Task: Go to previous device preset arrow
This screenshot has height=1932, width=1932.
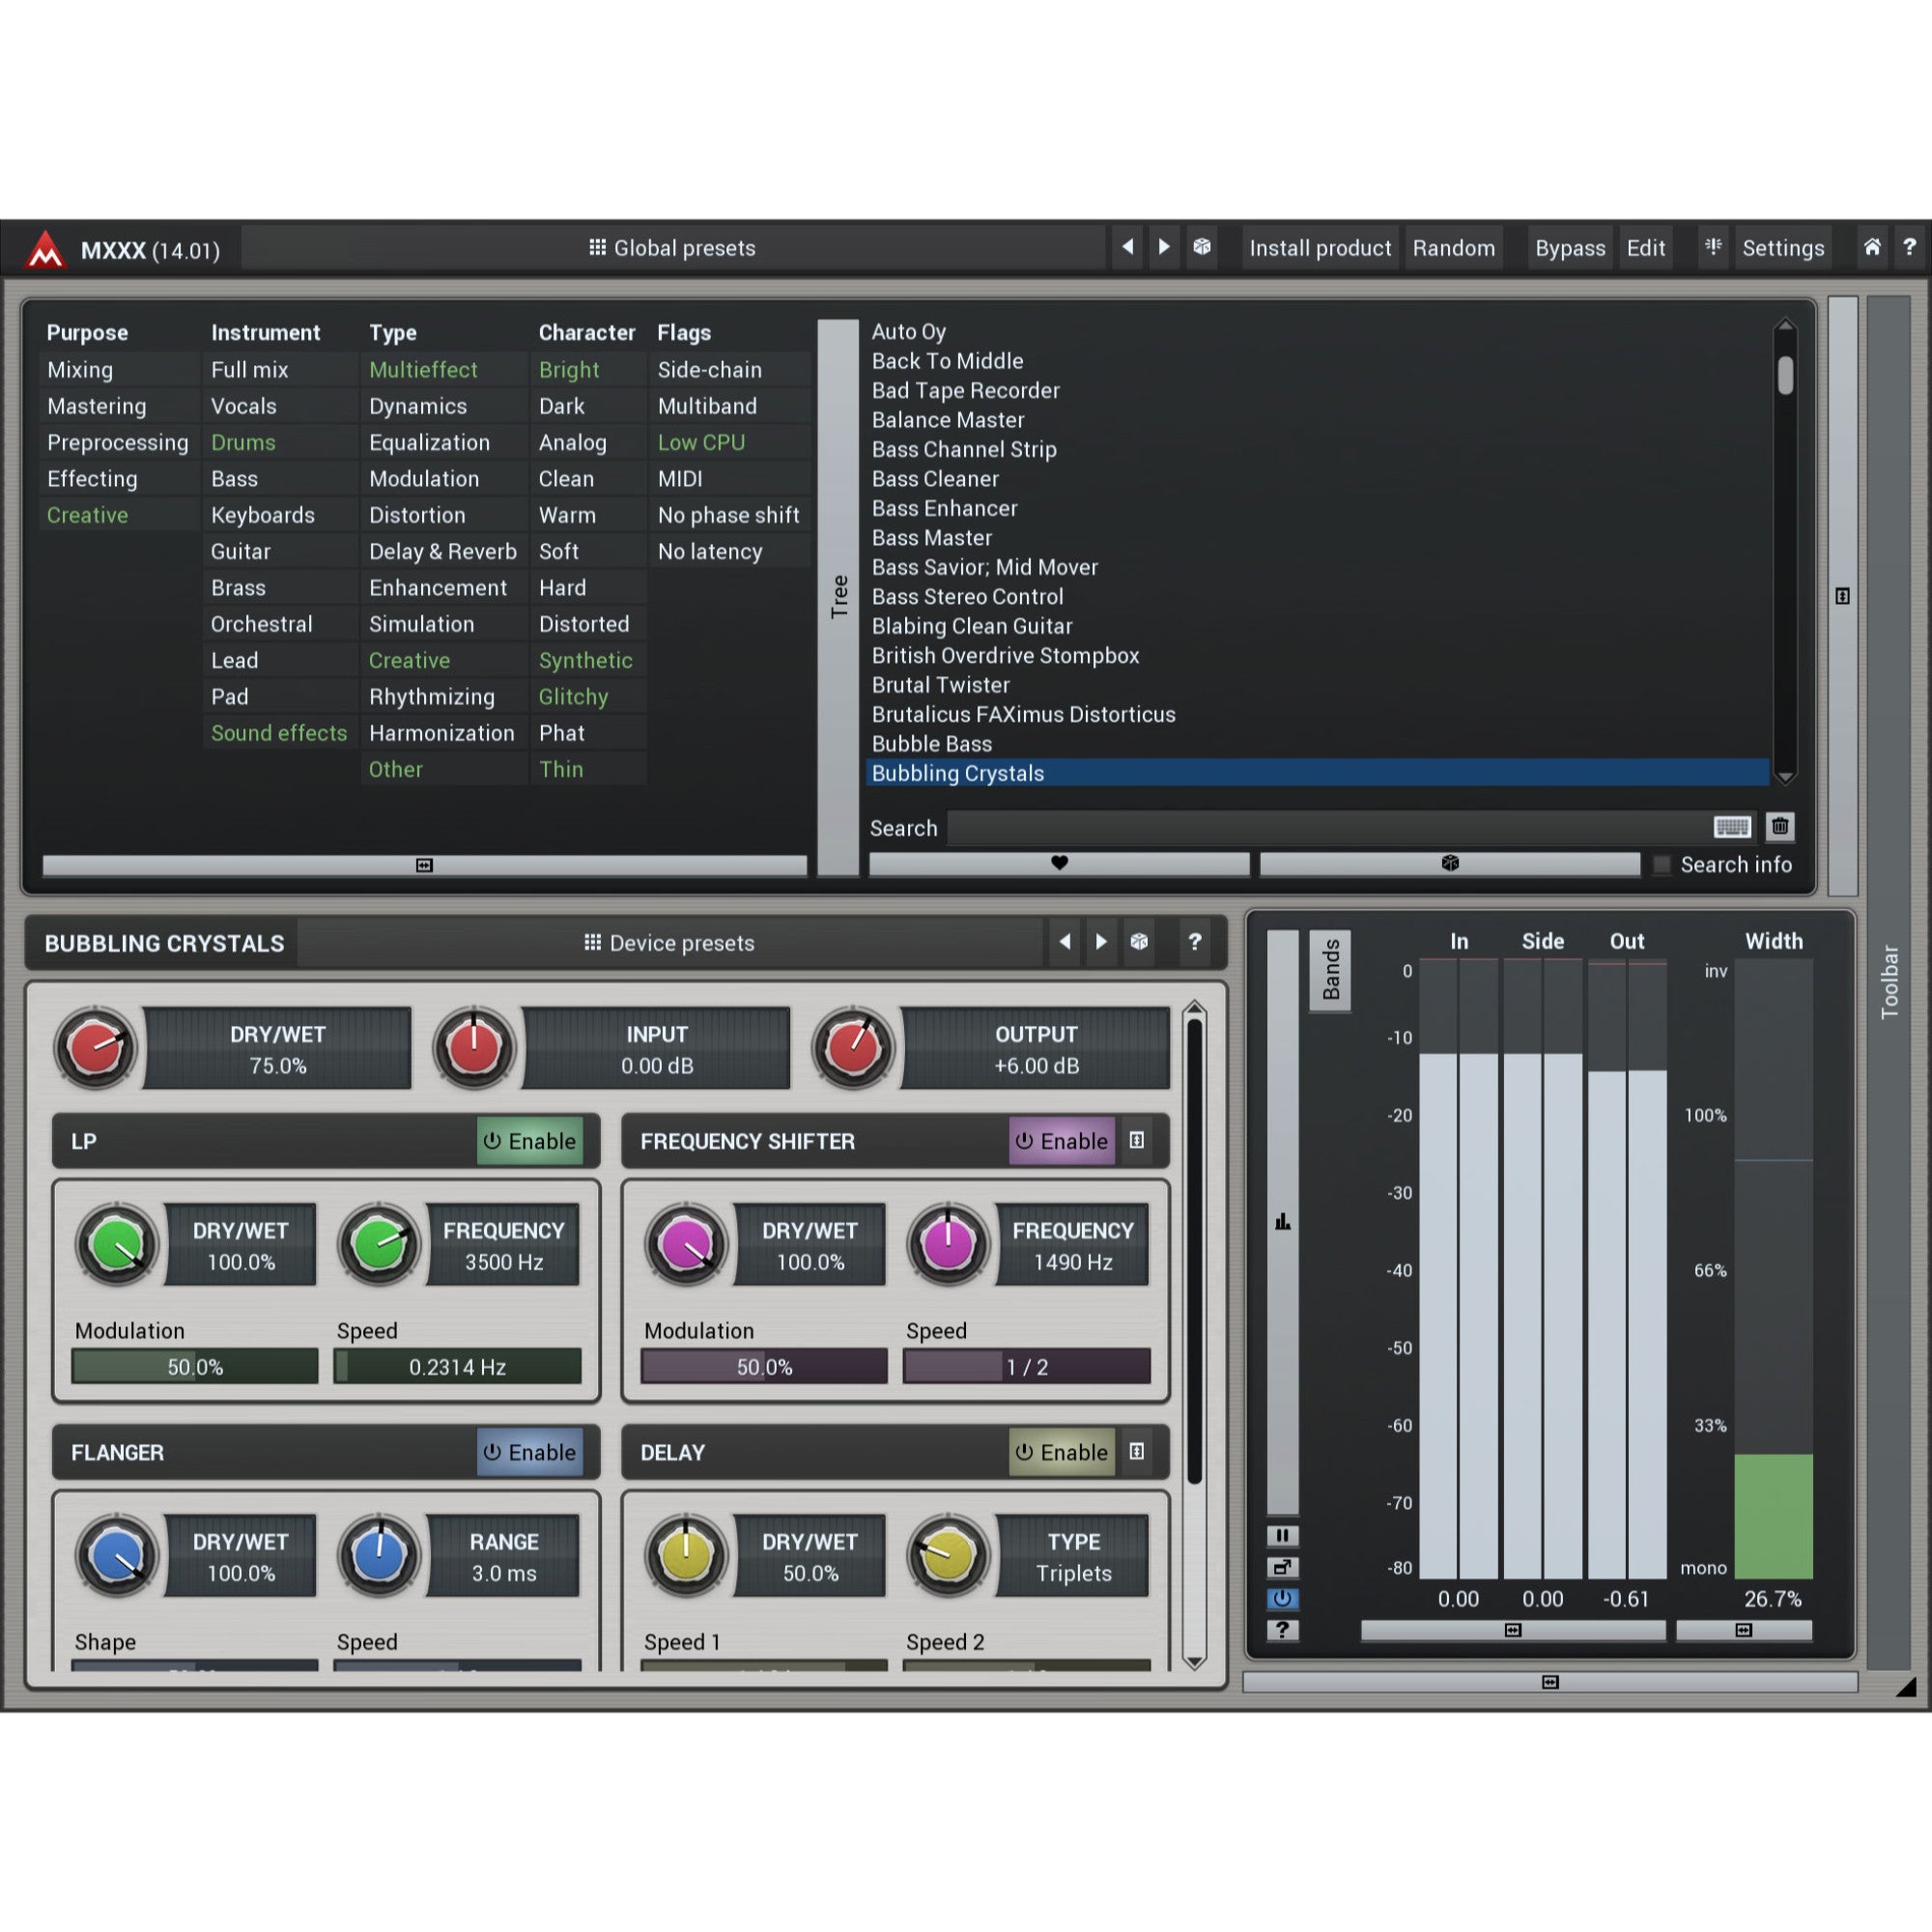Action: 1065,942
